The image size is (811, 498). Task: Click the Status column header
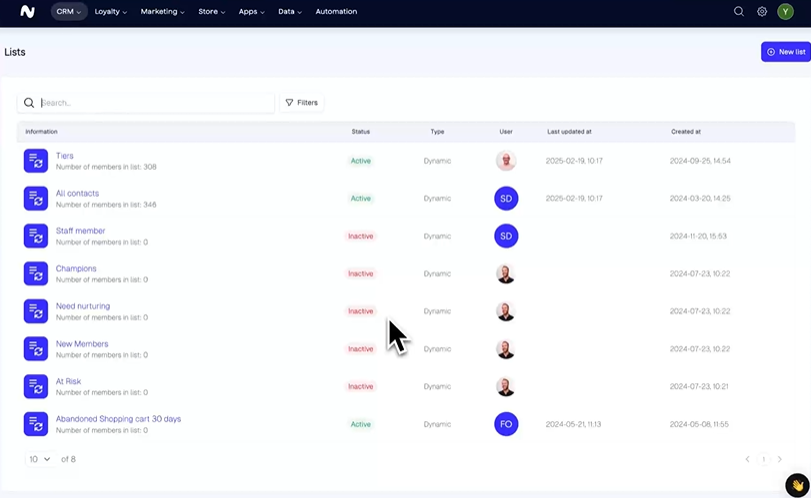click(x=361, y=131)
